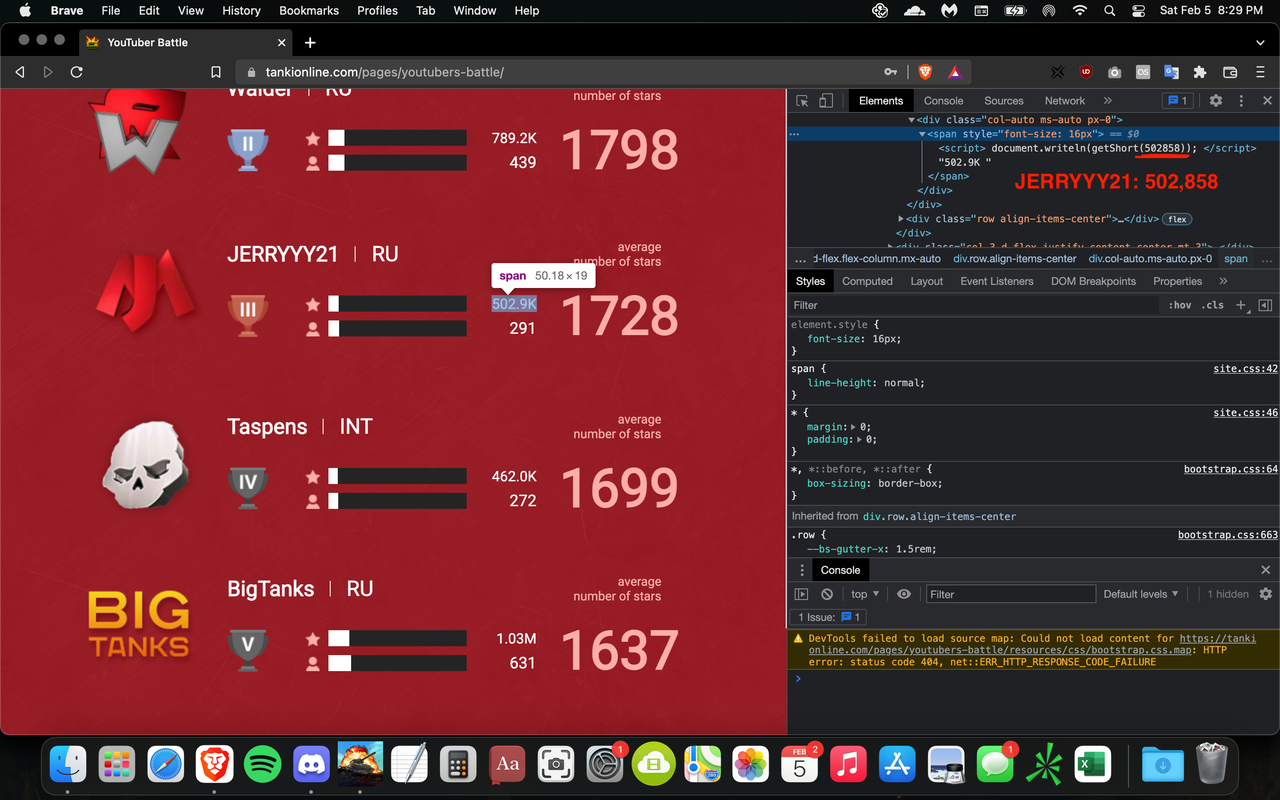This screenshot has height=800, width=1280.
Task: Add a new style rule with the plus icon
Action: (1240, 305)
